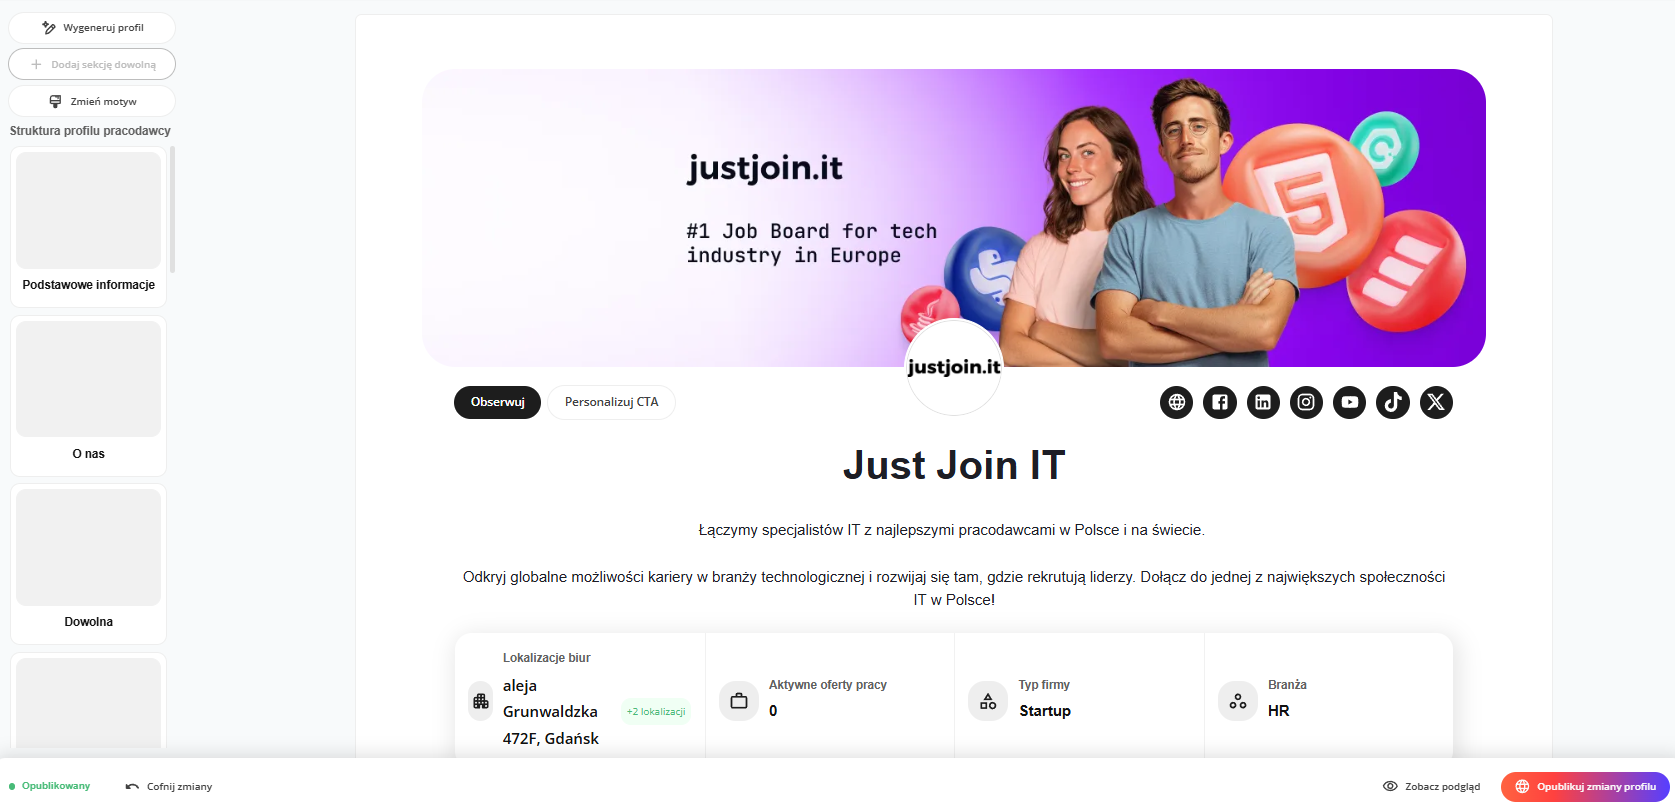
Task: Open the X (Twitter) social icon
Action: pos(1436,402)
